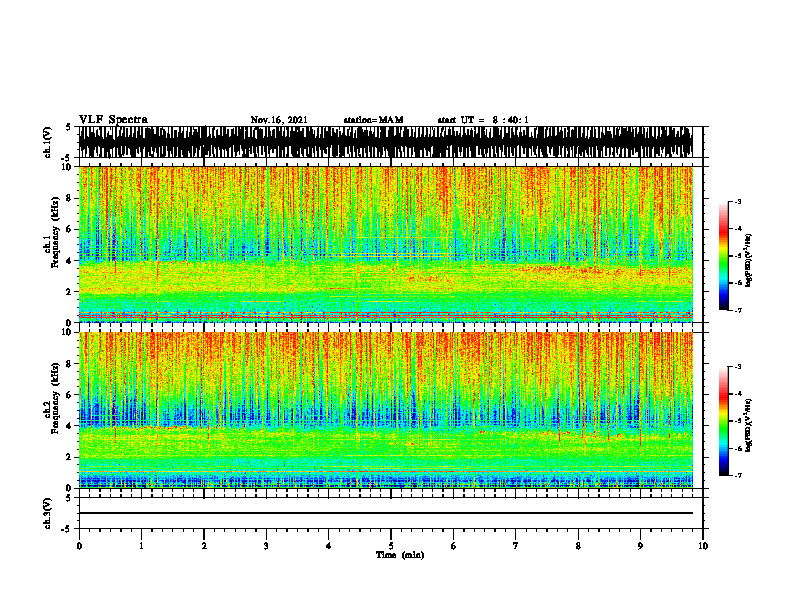The width and height of the screenshot is (792, 612).
Task: Click the ch.1 "Frequency (kHz)" axis label
Action: coord(55,233)
